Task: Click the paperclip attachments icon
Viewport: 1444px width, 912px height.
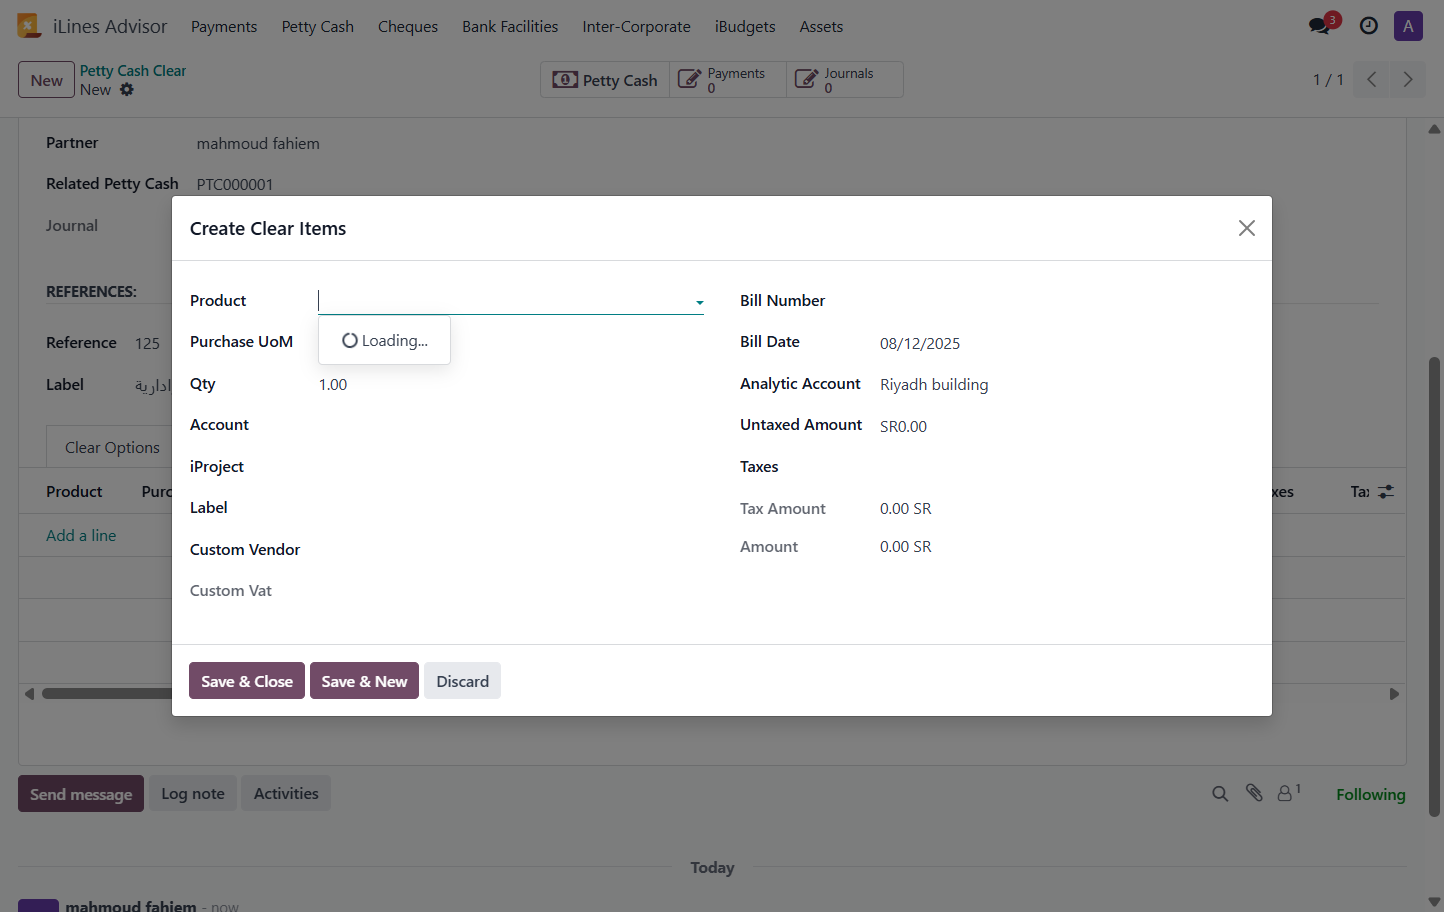Action: click(1254, 793)
